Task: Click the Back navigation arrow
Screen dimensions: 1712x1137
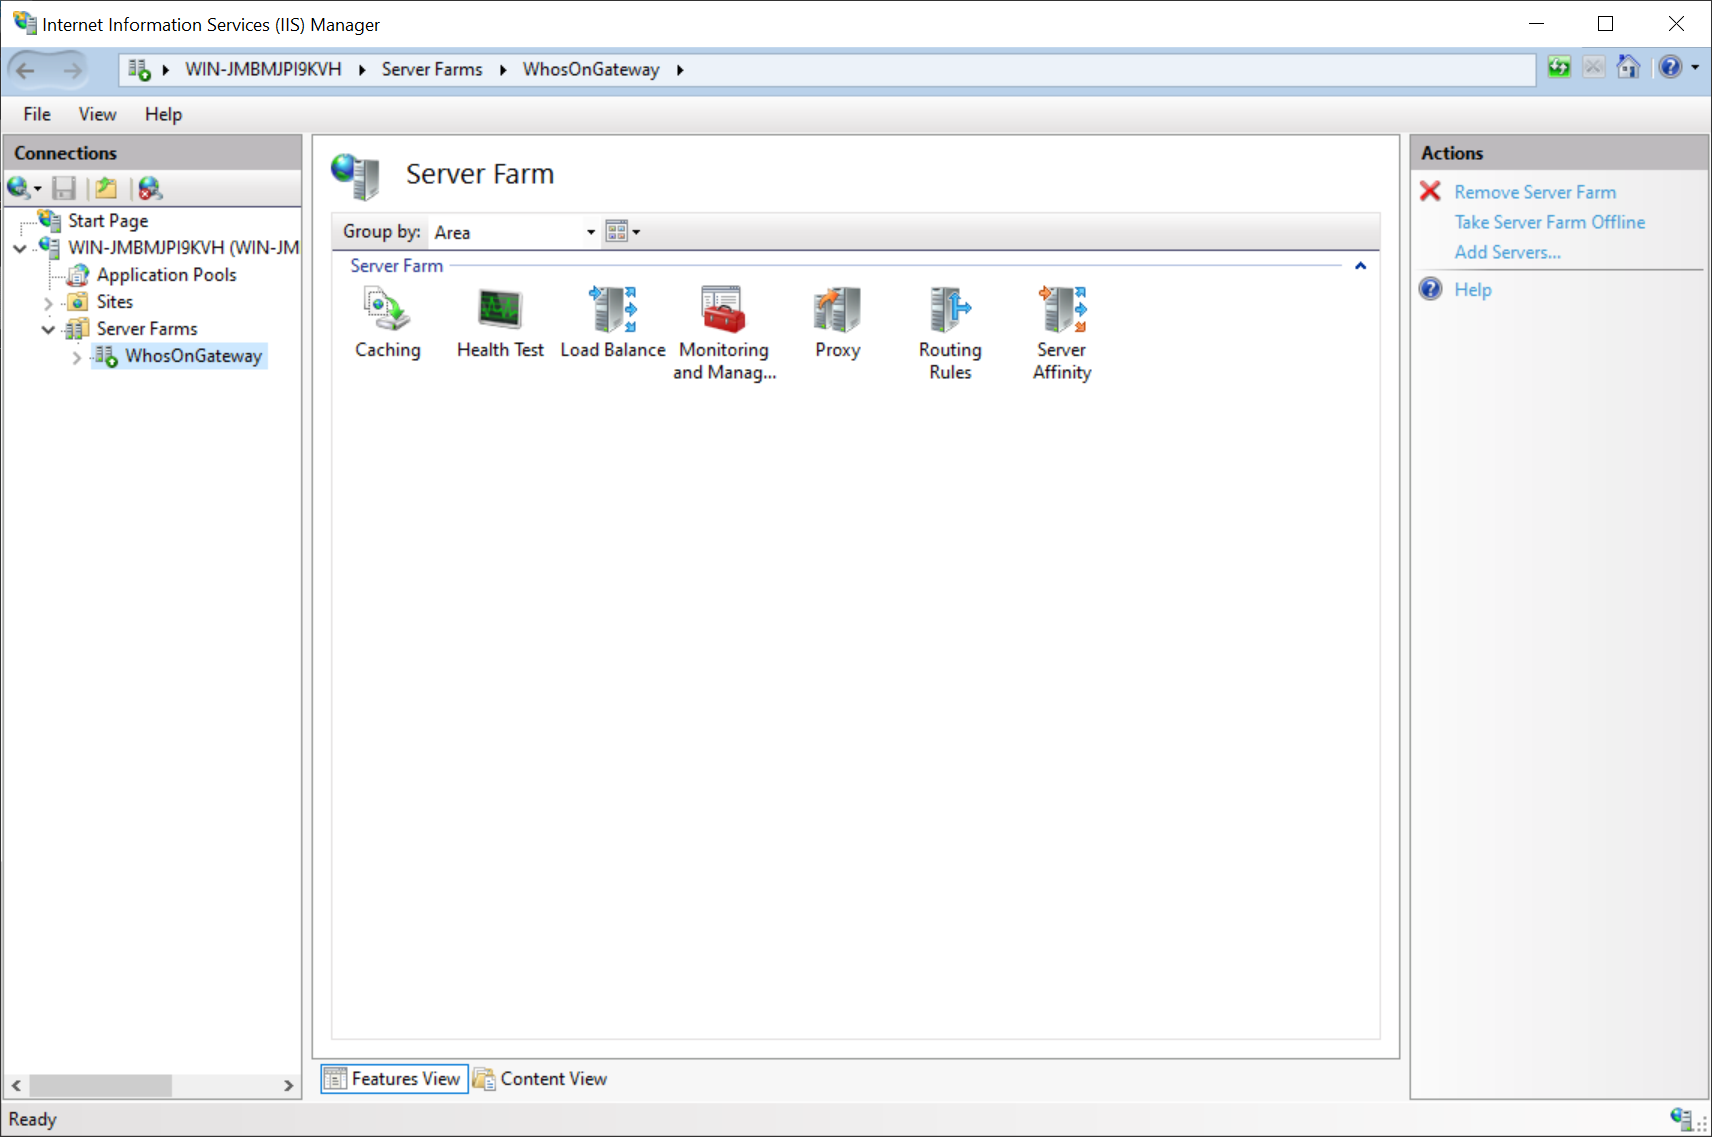Action: coord(26,70)
